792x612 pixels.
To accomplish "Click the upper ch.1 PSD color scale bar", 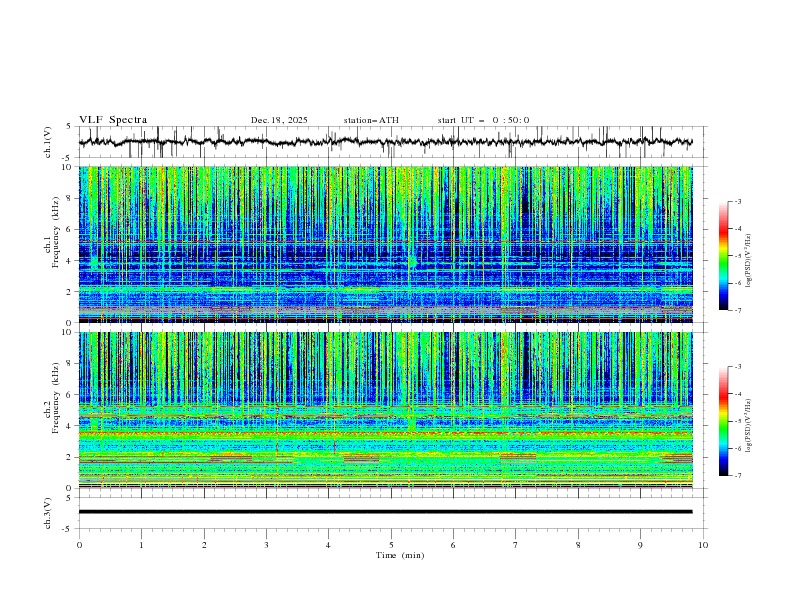I will click(724, 255).
